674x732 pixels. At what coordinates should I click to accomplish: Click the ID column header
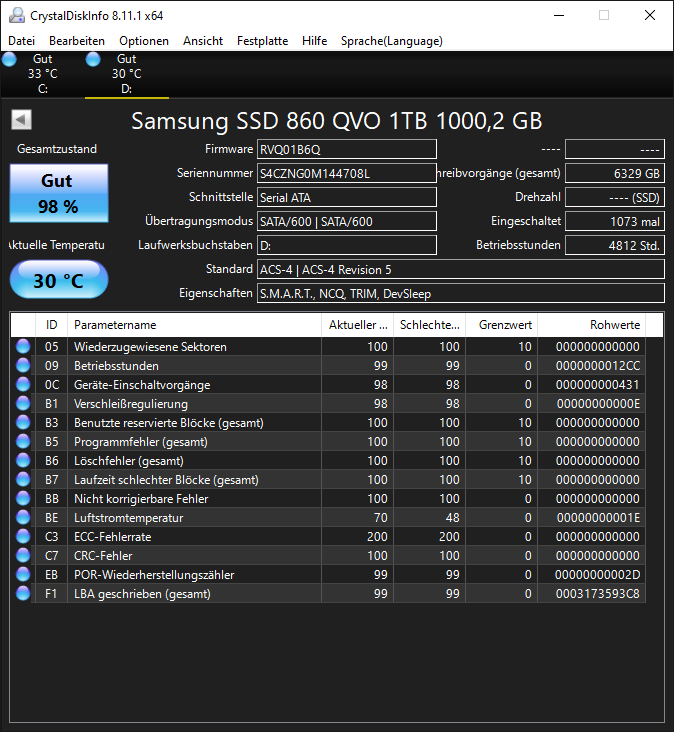(51, 325)
